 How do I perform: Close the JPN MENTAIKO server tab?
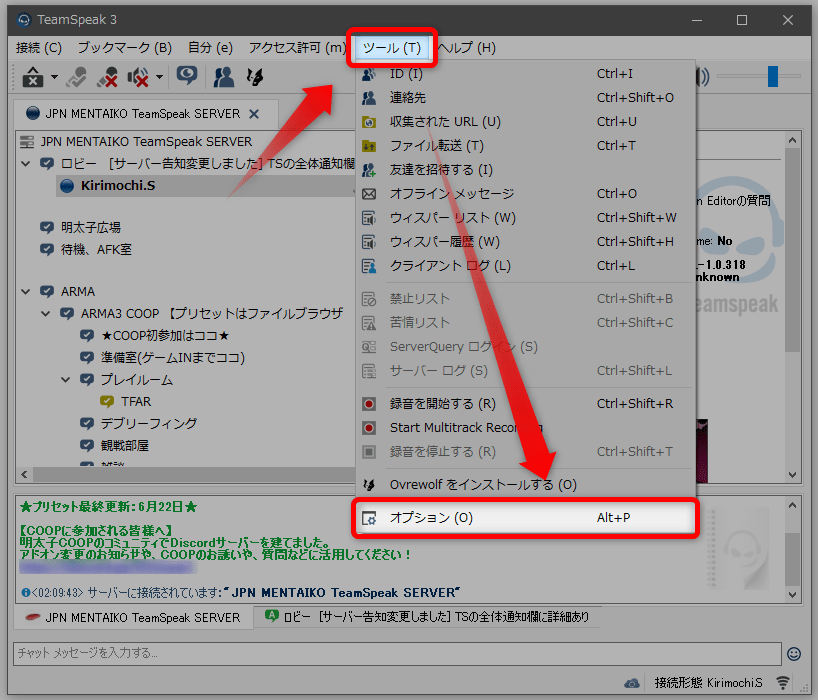coord(254,114)
